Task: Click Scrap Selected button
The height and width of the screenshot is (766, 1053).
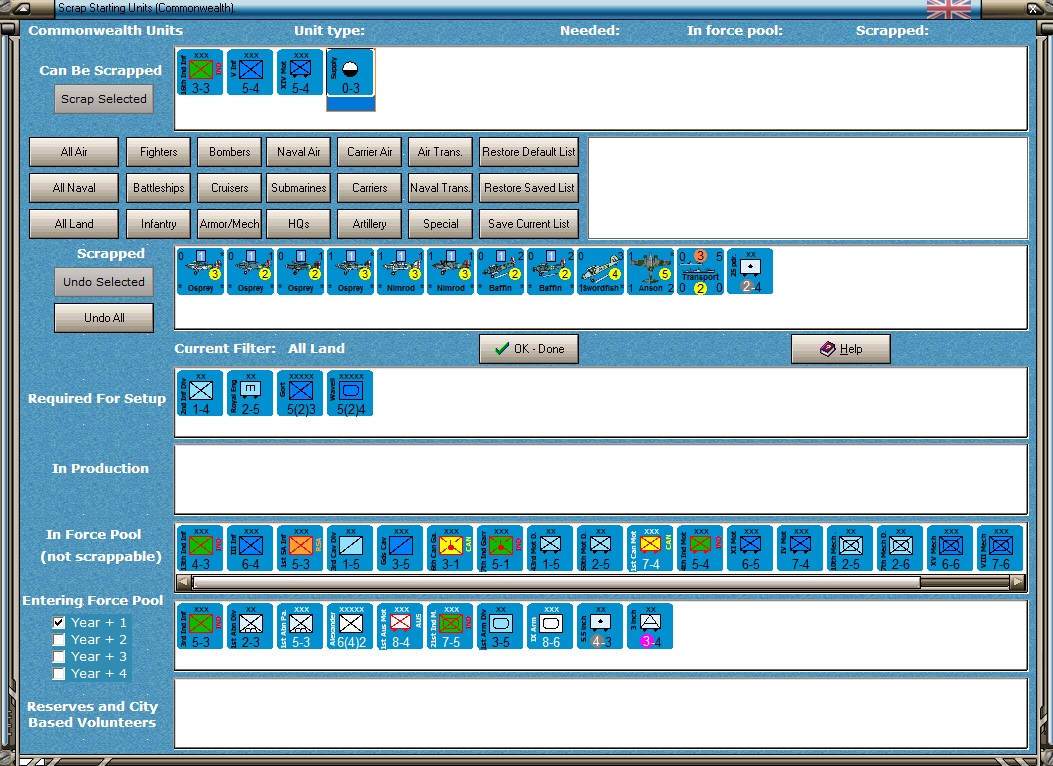Action: pyautogui.click(x=103, y=99)
